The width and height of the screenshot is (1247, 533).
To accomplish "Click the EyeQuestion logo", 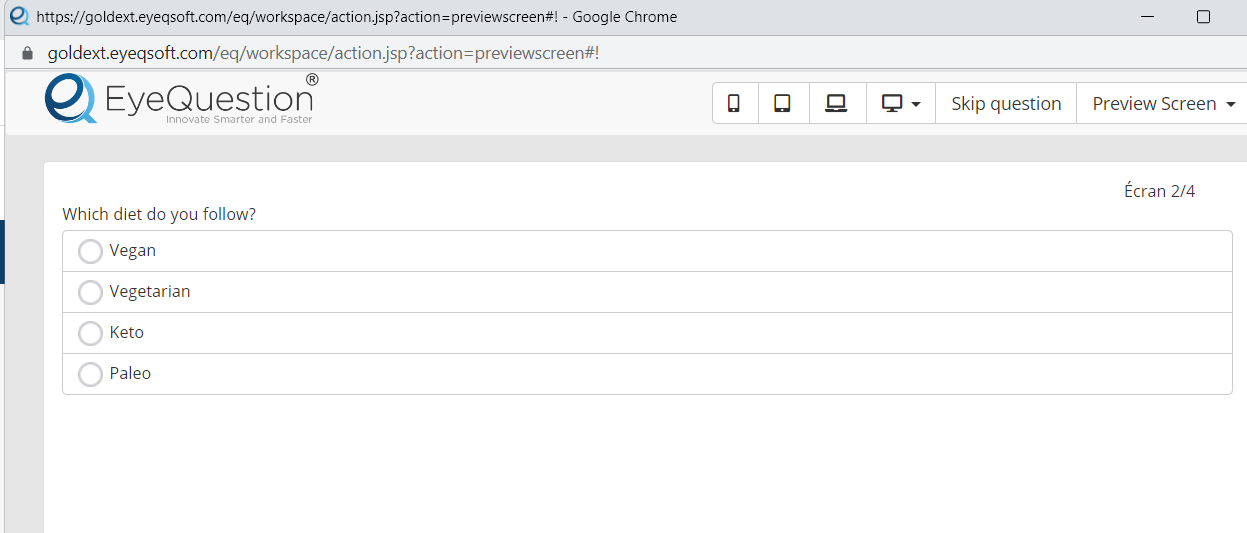I will (x=180, y=99).
